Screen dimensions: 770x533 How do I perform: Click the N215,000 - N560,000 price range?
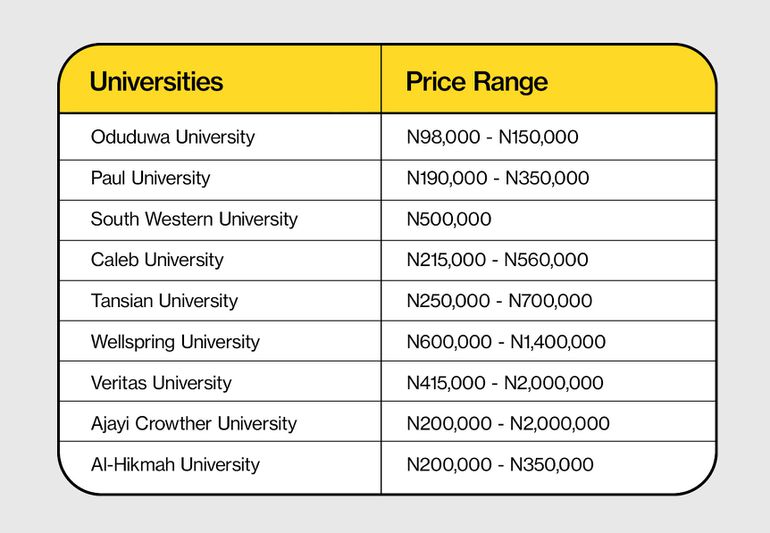coord(497,260)
